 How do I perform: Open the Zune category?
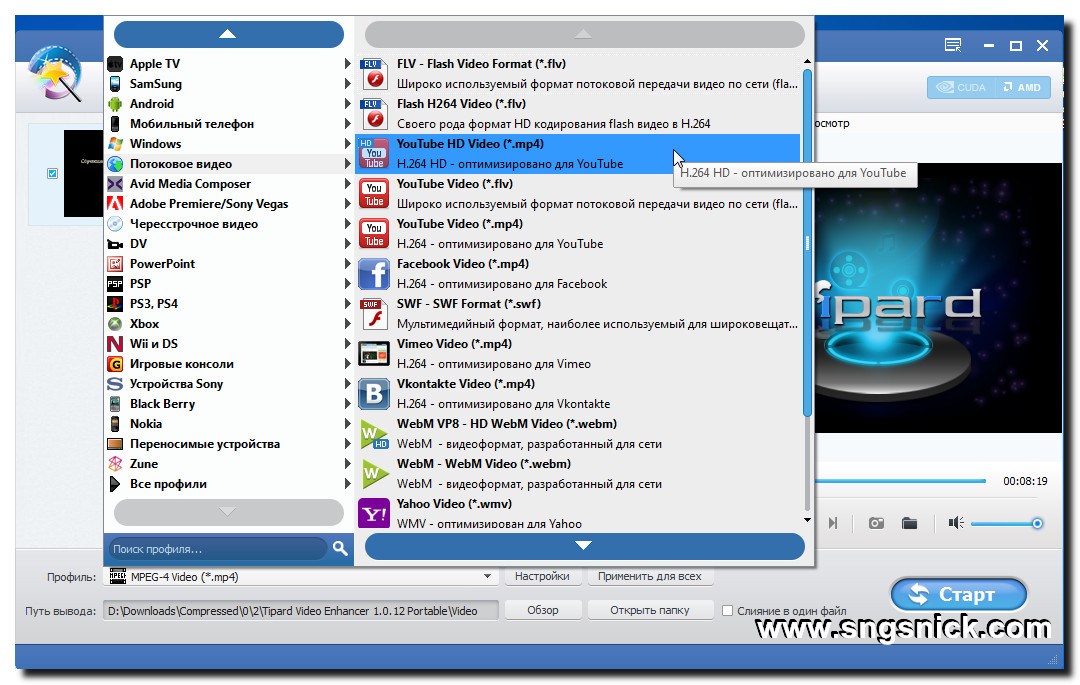227,464
